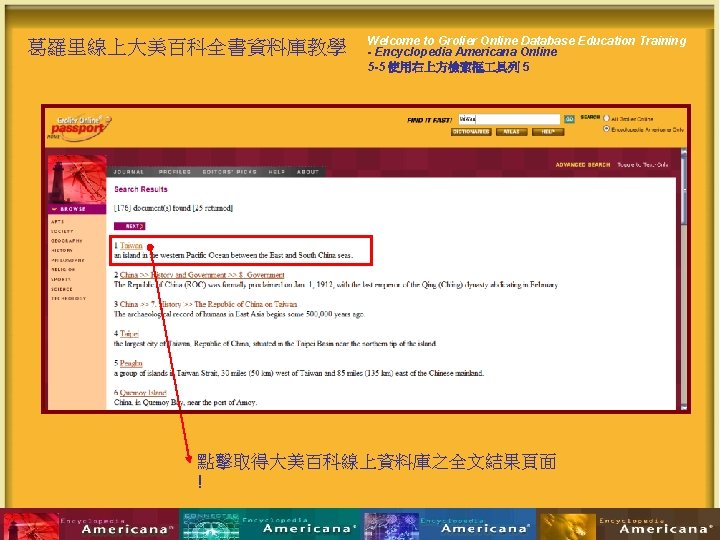The height and width of the screenshot is (540, 720).
Task: Browse the Arts category
Action: point(57,222)
